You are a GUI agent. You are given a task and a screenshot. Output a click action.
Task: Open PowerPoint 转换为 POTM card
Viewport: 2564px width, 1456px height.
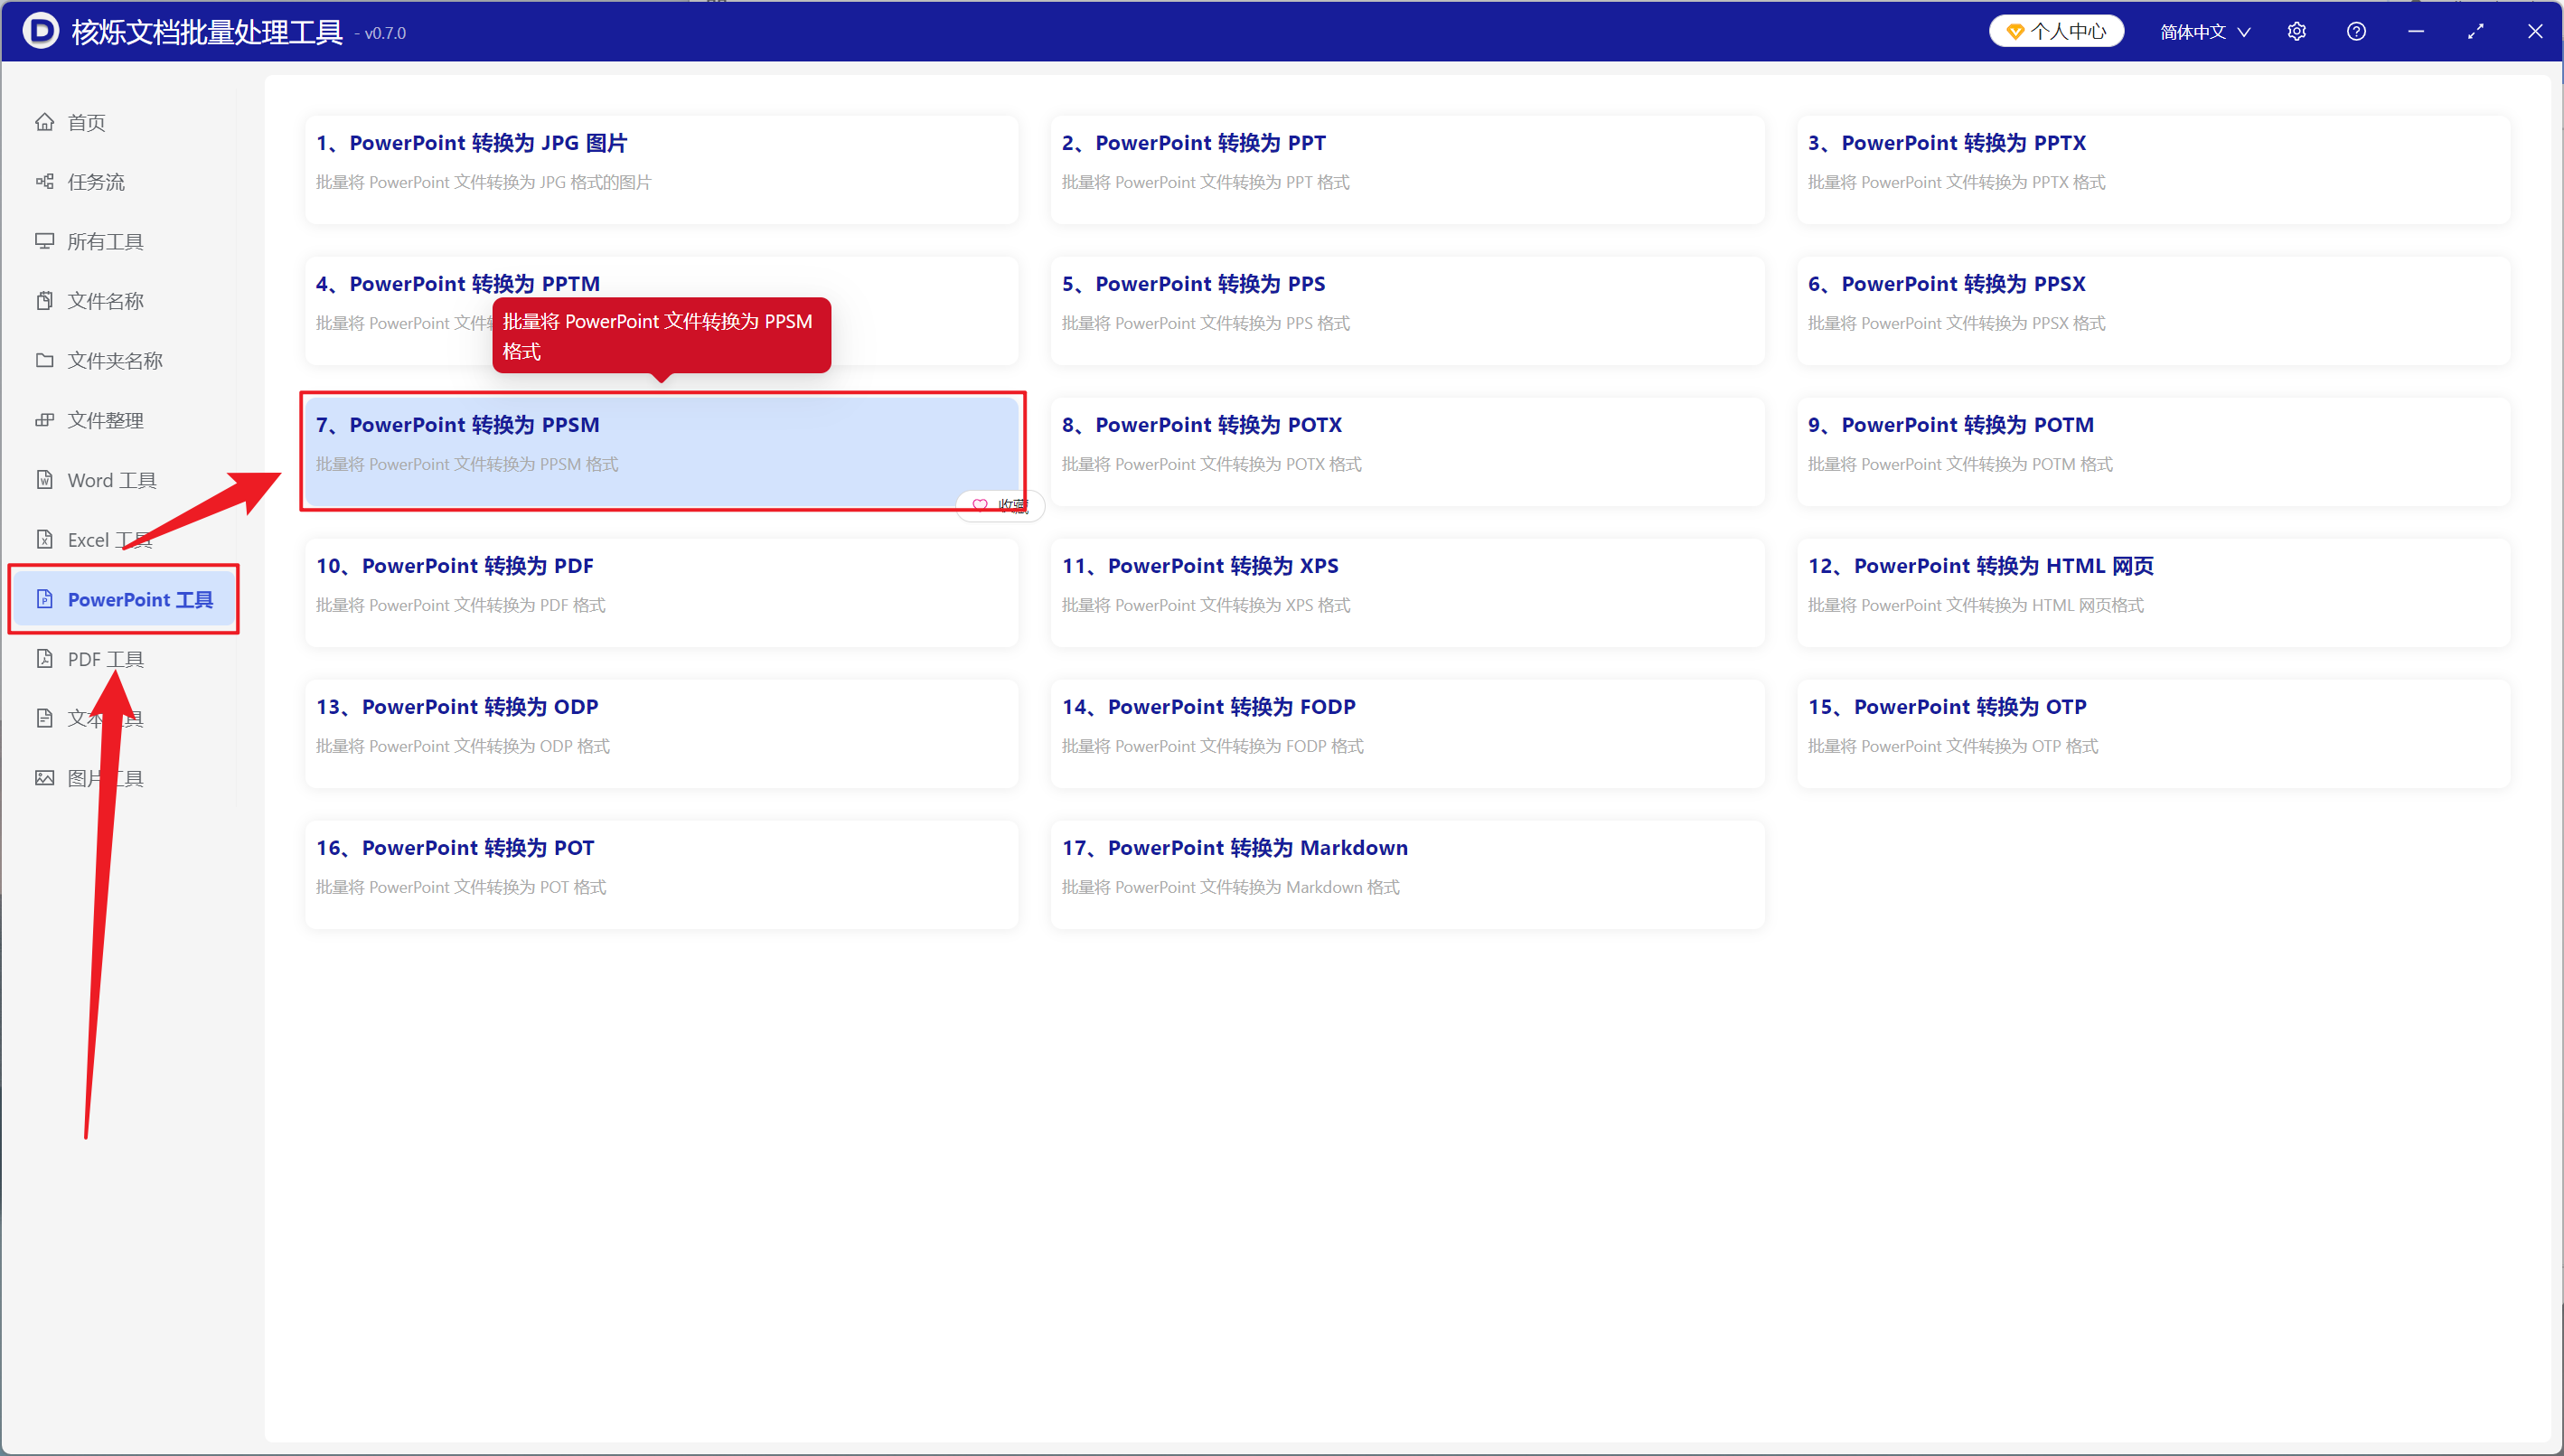(x=2153, y=451)
